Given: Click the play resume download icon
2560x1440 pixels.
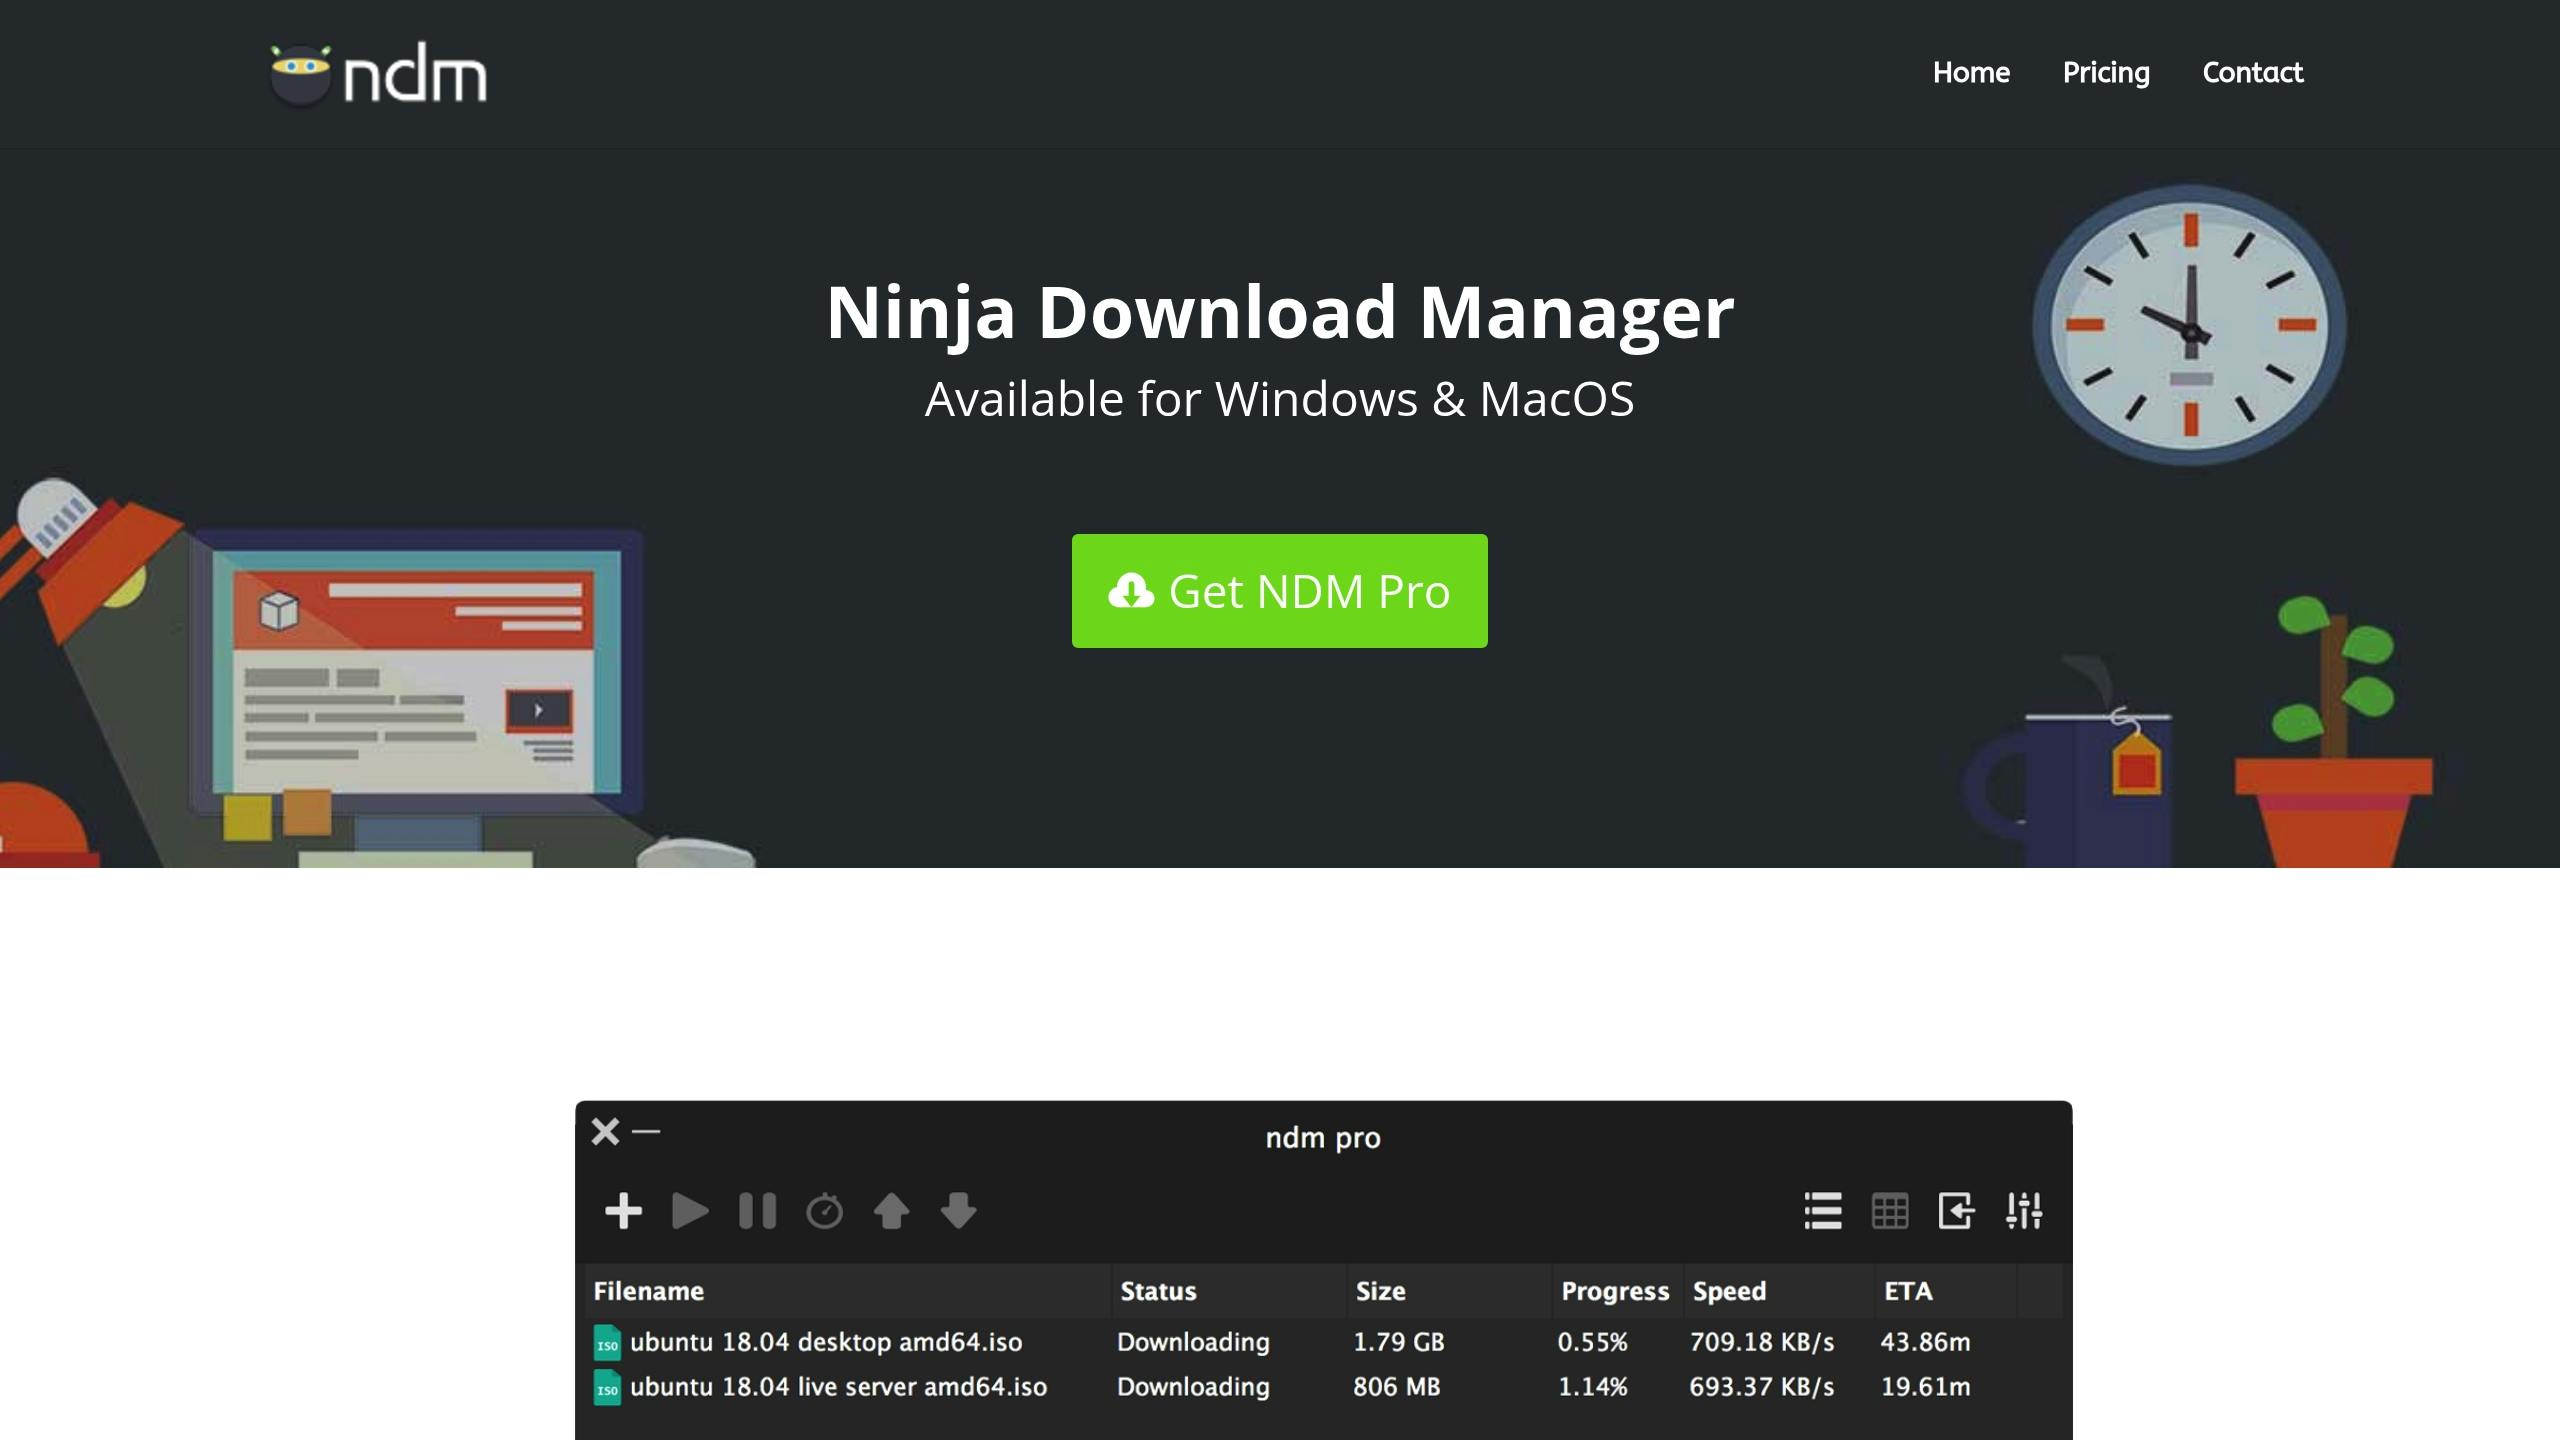Looking at the screenshot, I should (x=690, y=1211).
